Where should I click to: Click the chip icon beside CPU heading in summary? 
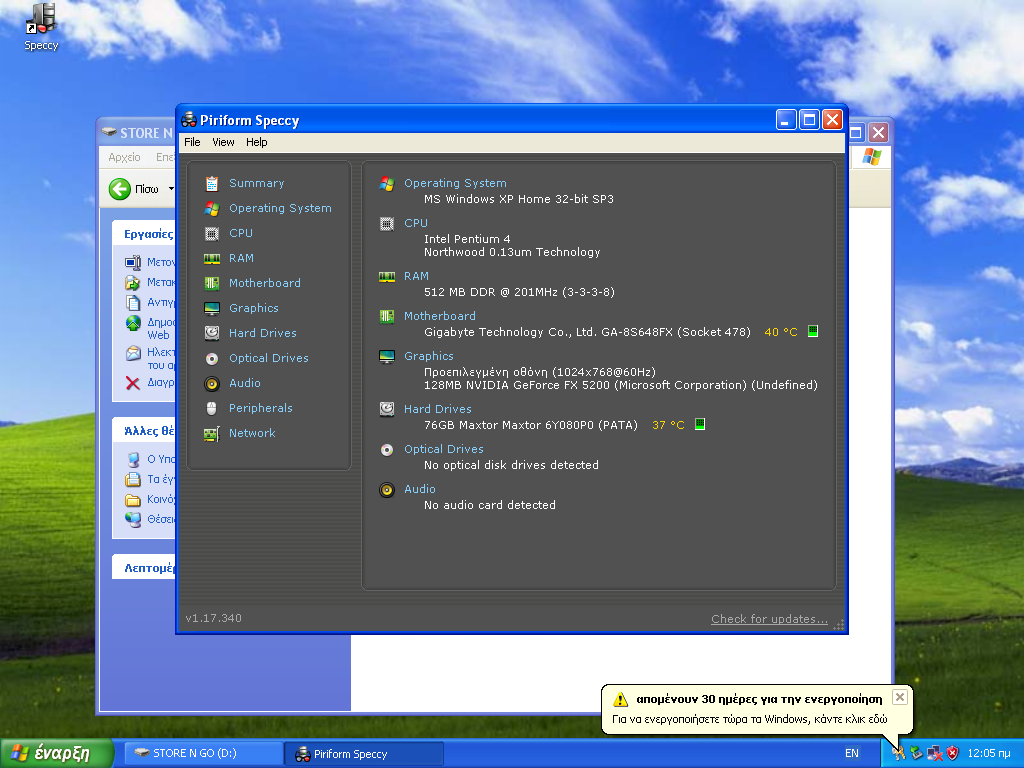(x=387, y=224)
